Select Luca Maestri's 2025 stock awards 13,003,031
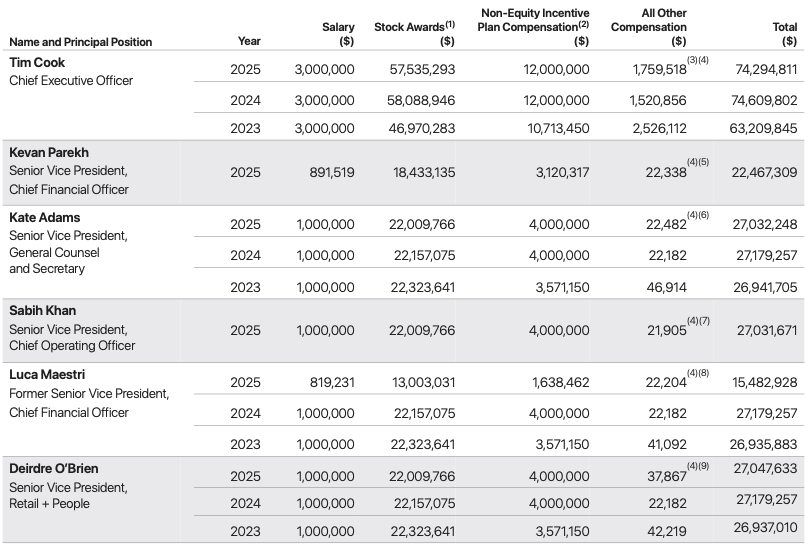Image resolution: width=809 pixels, height=545 pixels. pos(422,382)
